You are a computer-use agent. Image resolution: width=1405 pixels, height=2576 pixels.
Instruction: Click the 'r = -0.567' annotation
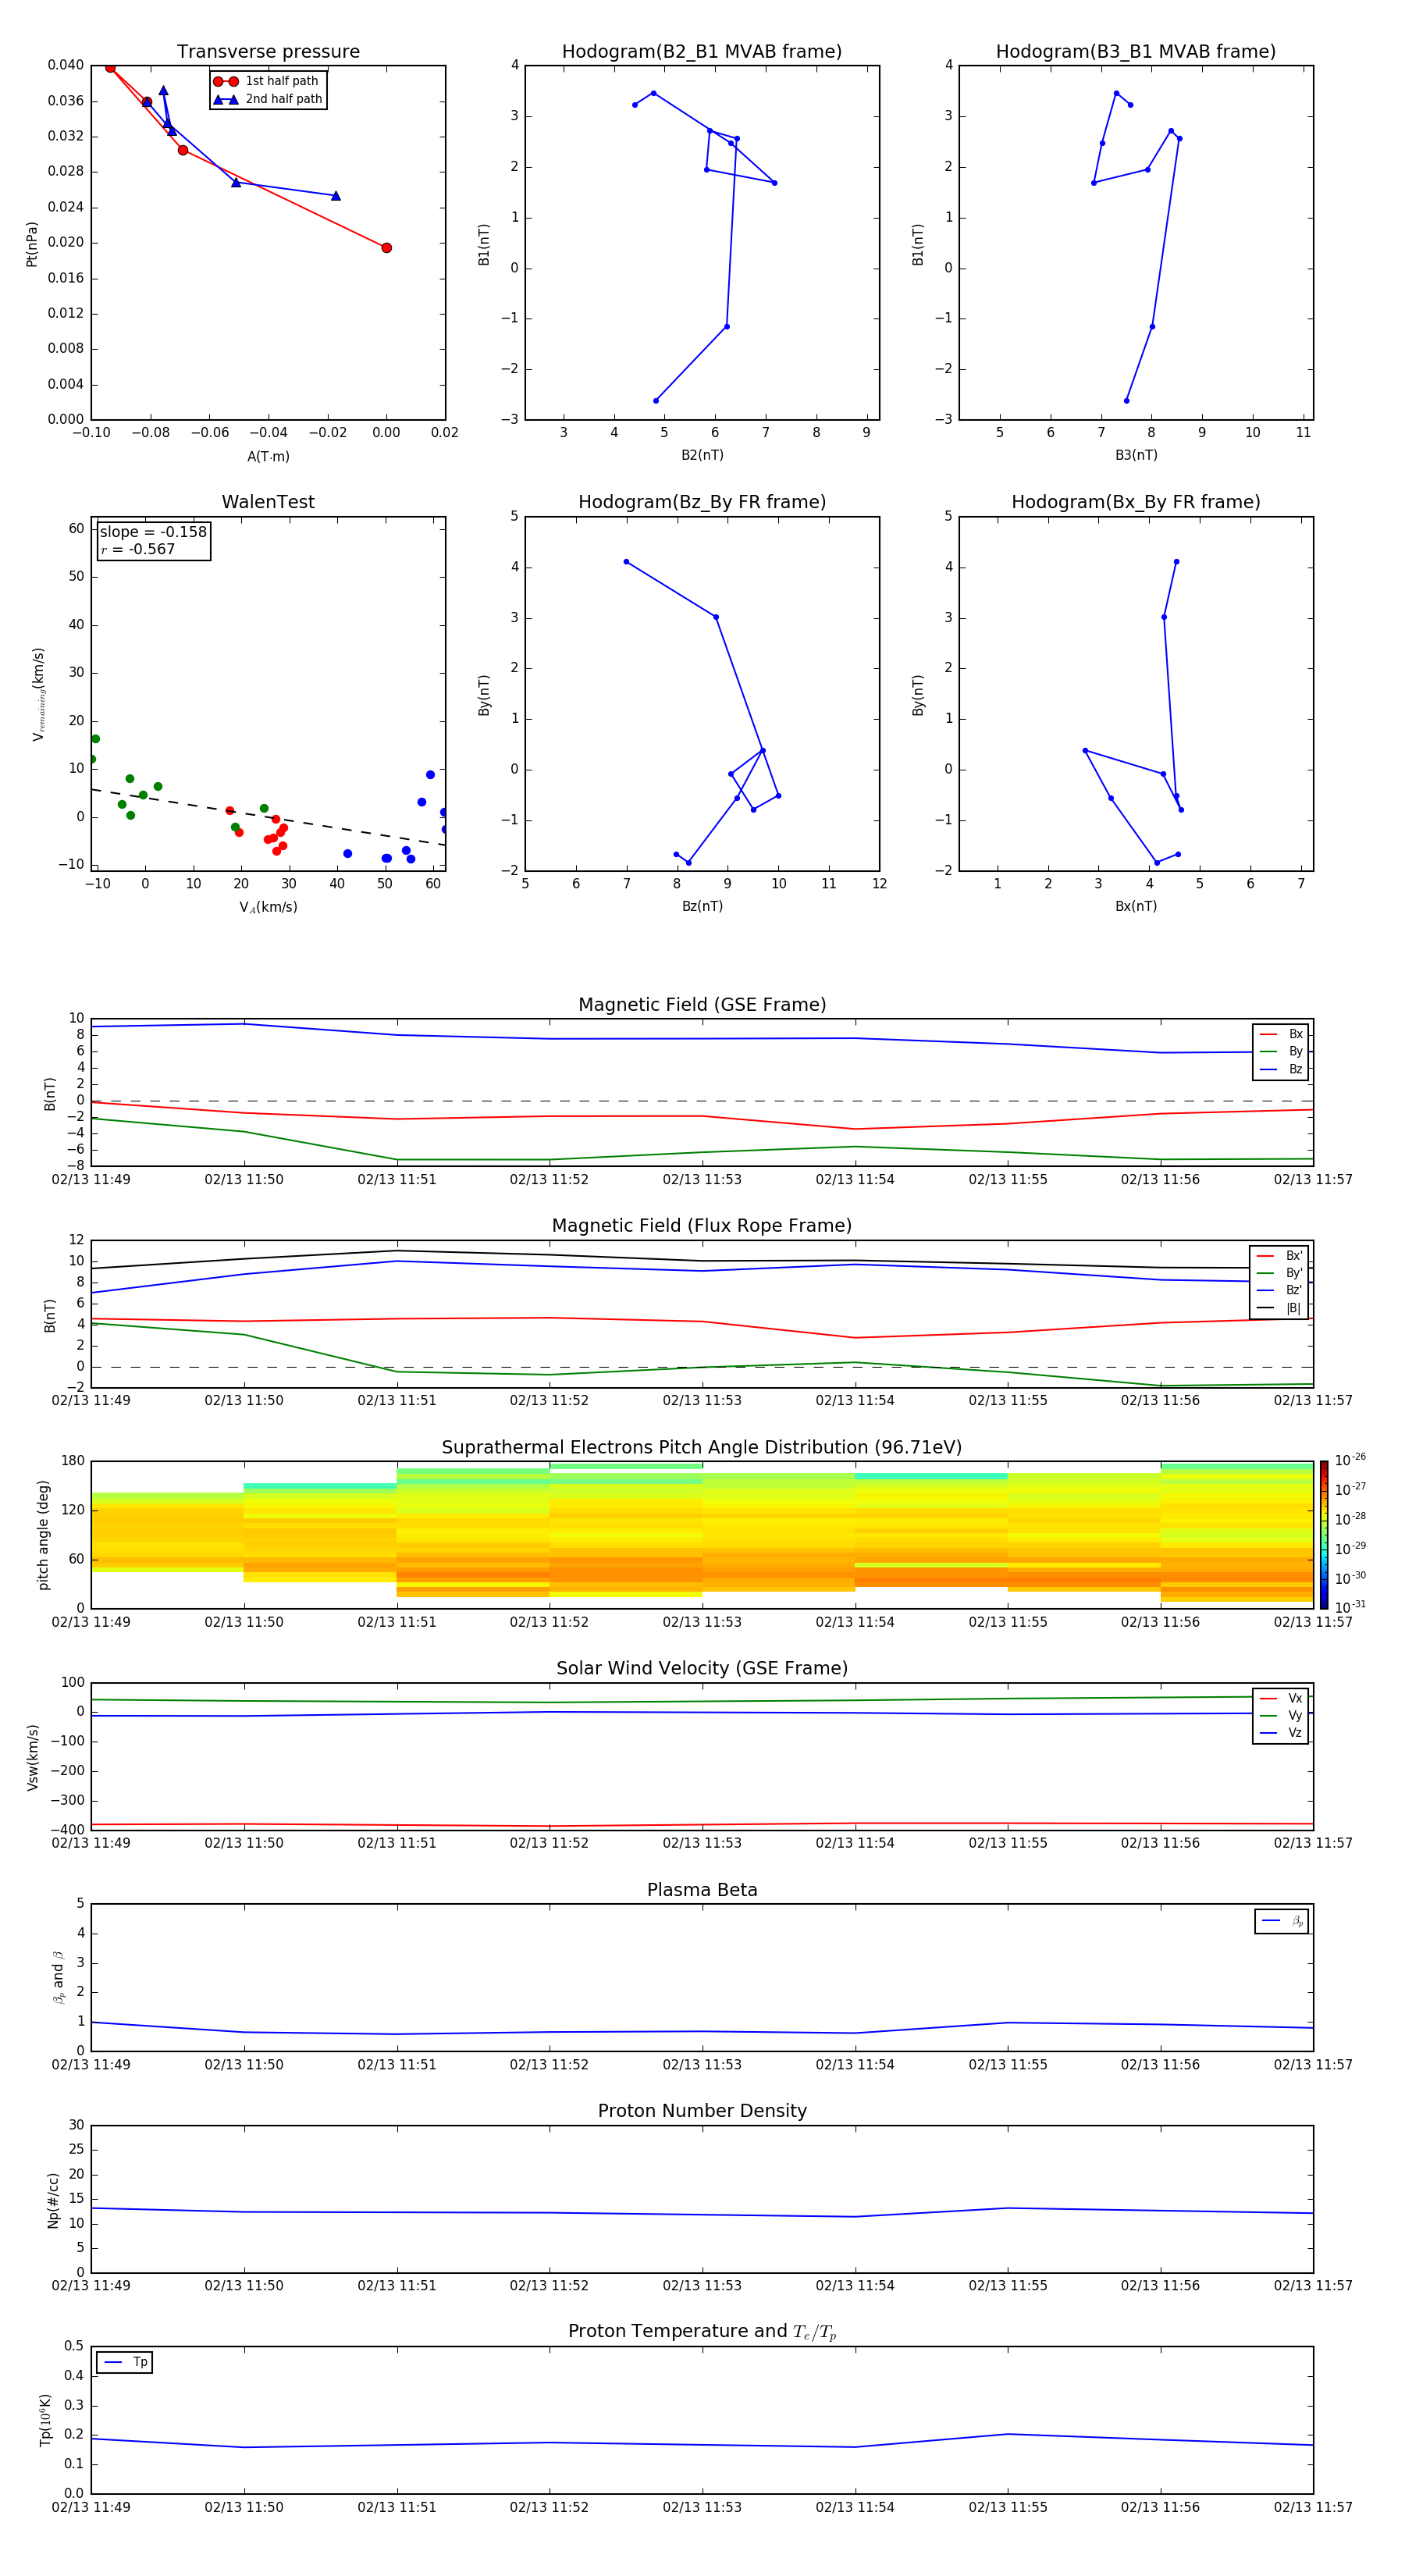point(138,549)
